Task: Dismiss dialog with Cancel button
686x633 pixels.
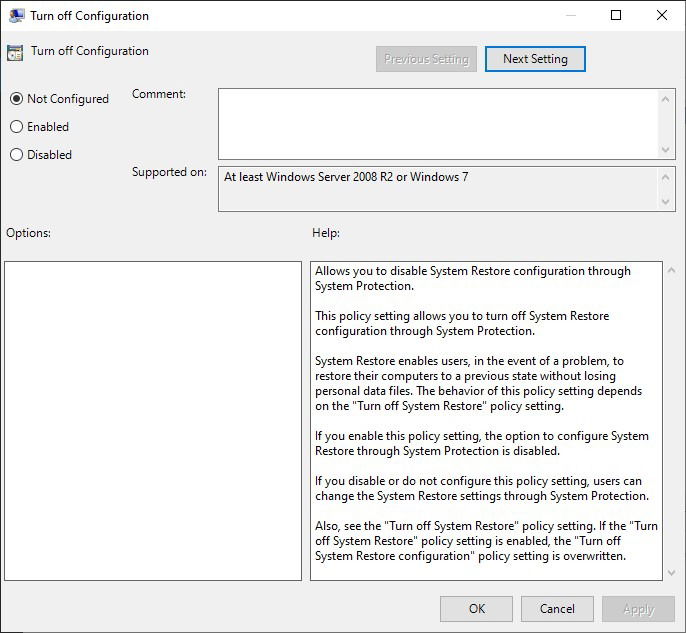Action: click(x=557, y=609)
